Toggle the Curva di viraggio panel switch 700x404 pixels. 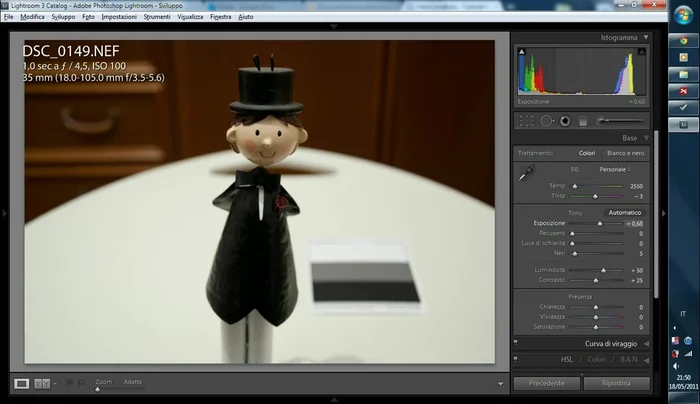click(x=516, y=344)
